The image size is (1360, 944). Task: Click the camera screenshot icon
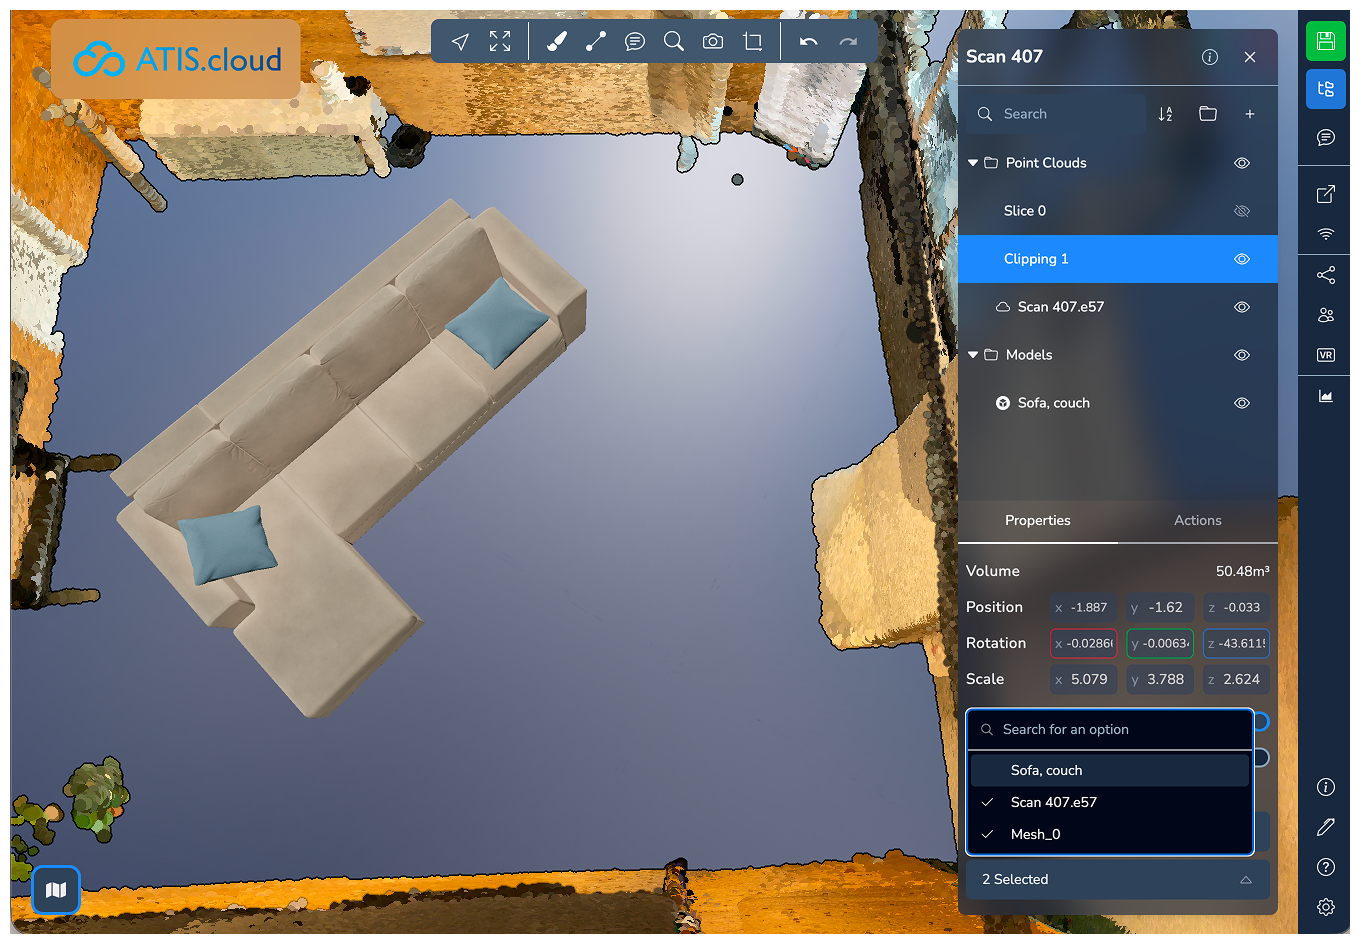713,41
